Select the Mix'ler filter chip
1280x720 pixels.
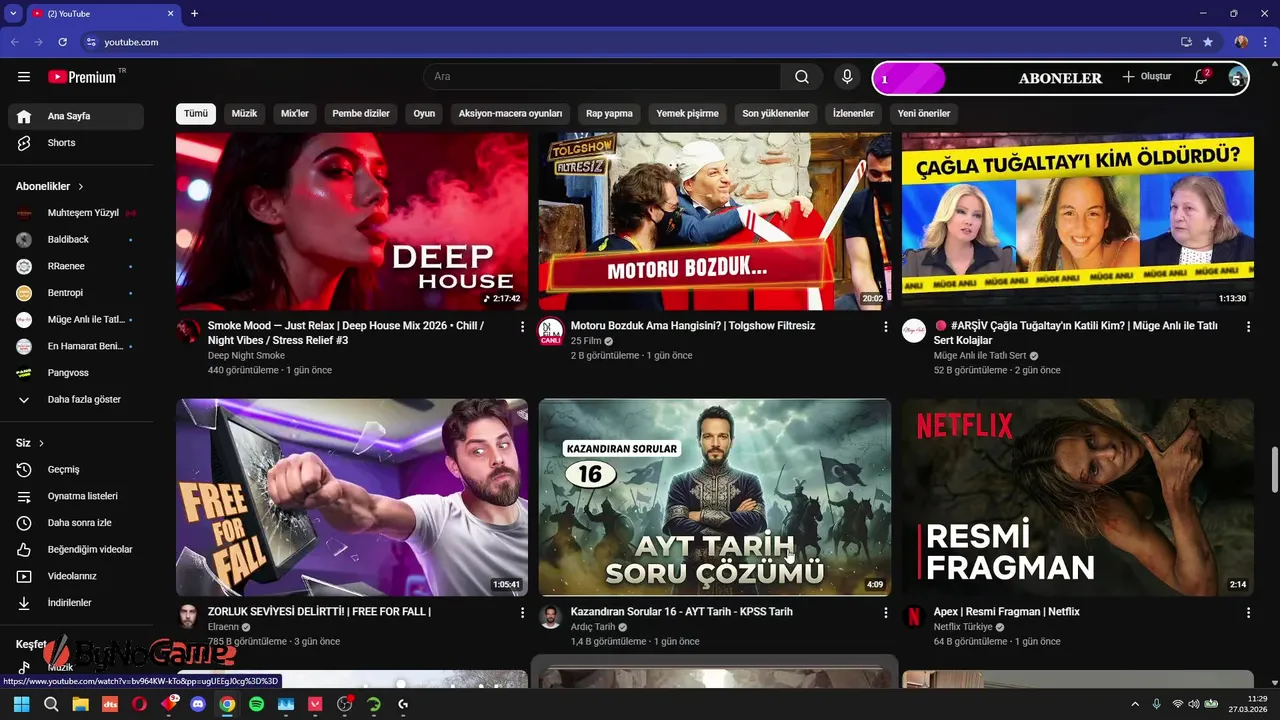[295, 113]
